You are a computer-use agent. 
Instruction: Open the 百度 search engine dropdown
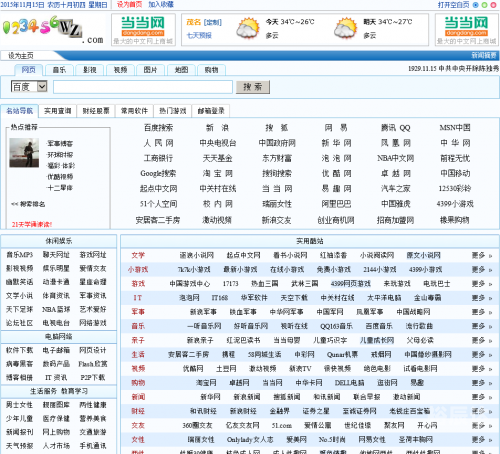29,87
